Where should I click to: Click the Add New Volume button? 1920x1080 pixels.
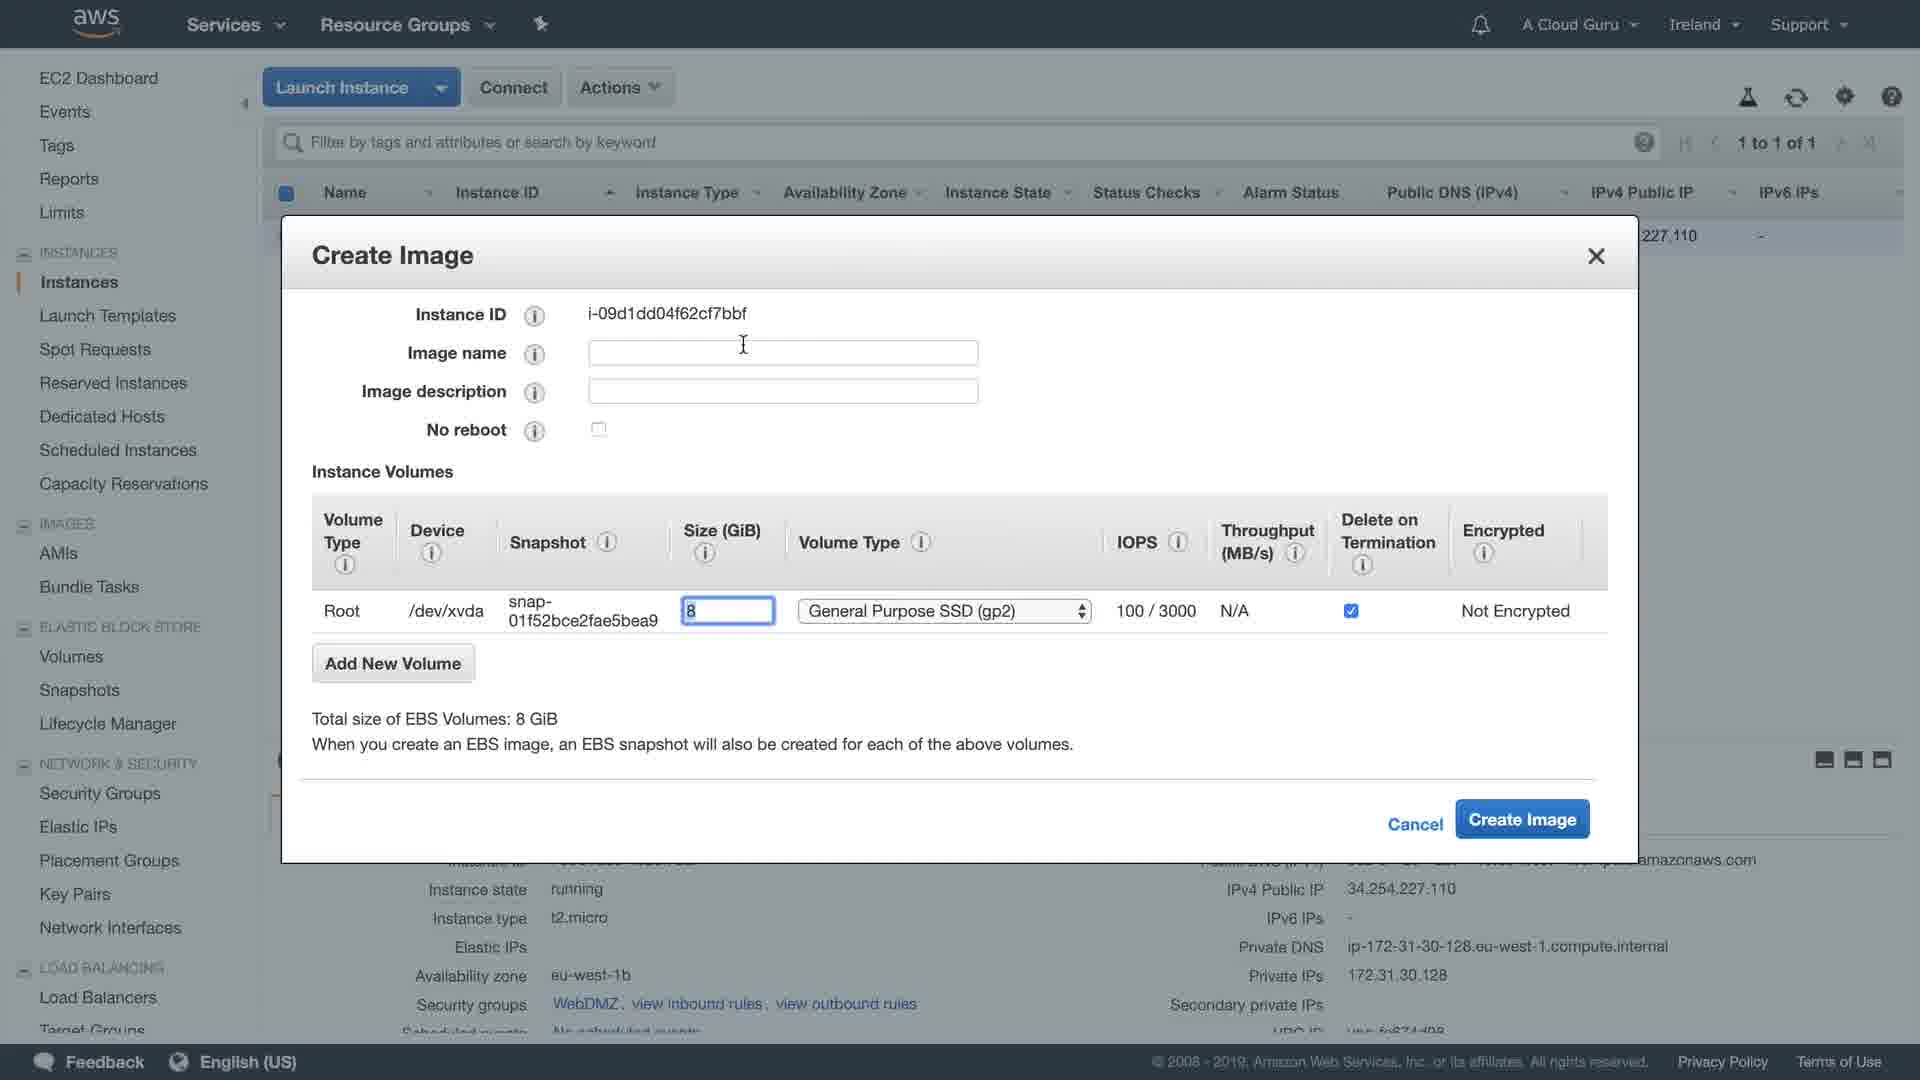(393, 663)
